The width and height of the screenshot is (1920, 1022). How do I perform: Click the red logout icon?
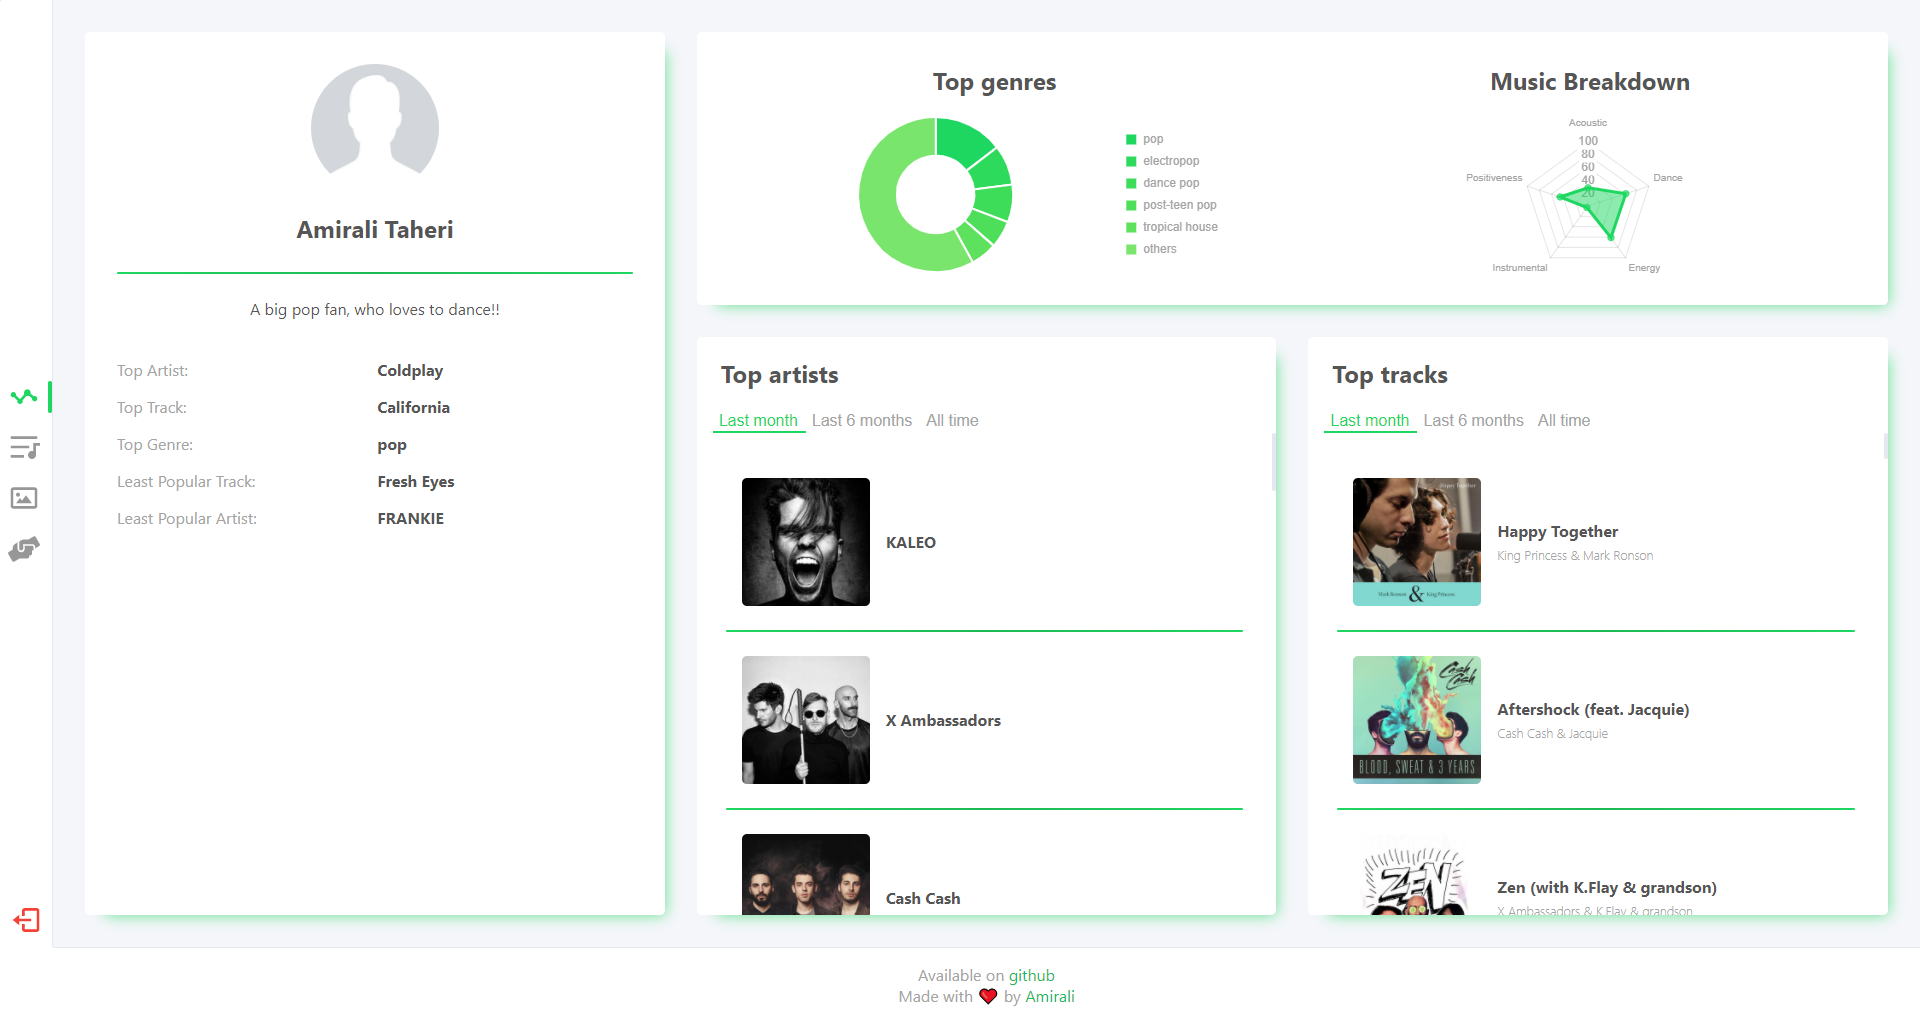26,920
